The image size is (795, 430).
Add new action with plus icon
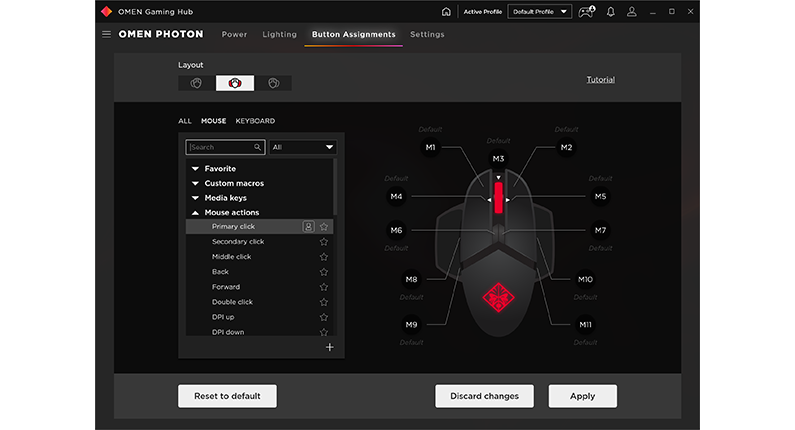(330, 347)
